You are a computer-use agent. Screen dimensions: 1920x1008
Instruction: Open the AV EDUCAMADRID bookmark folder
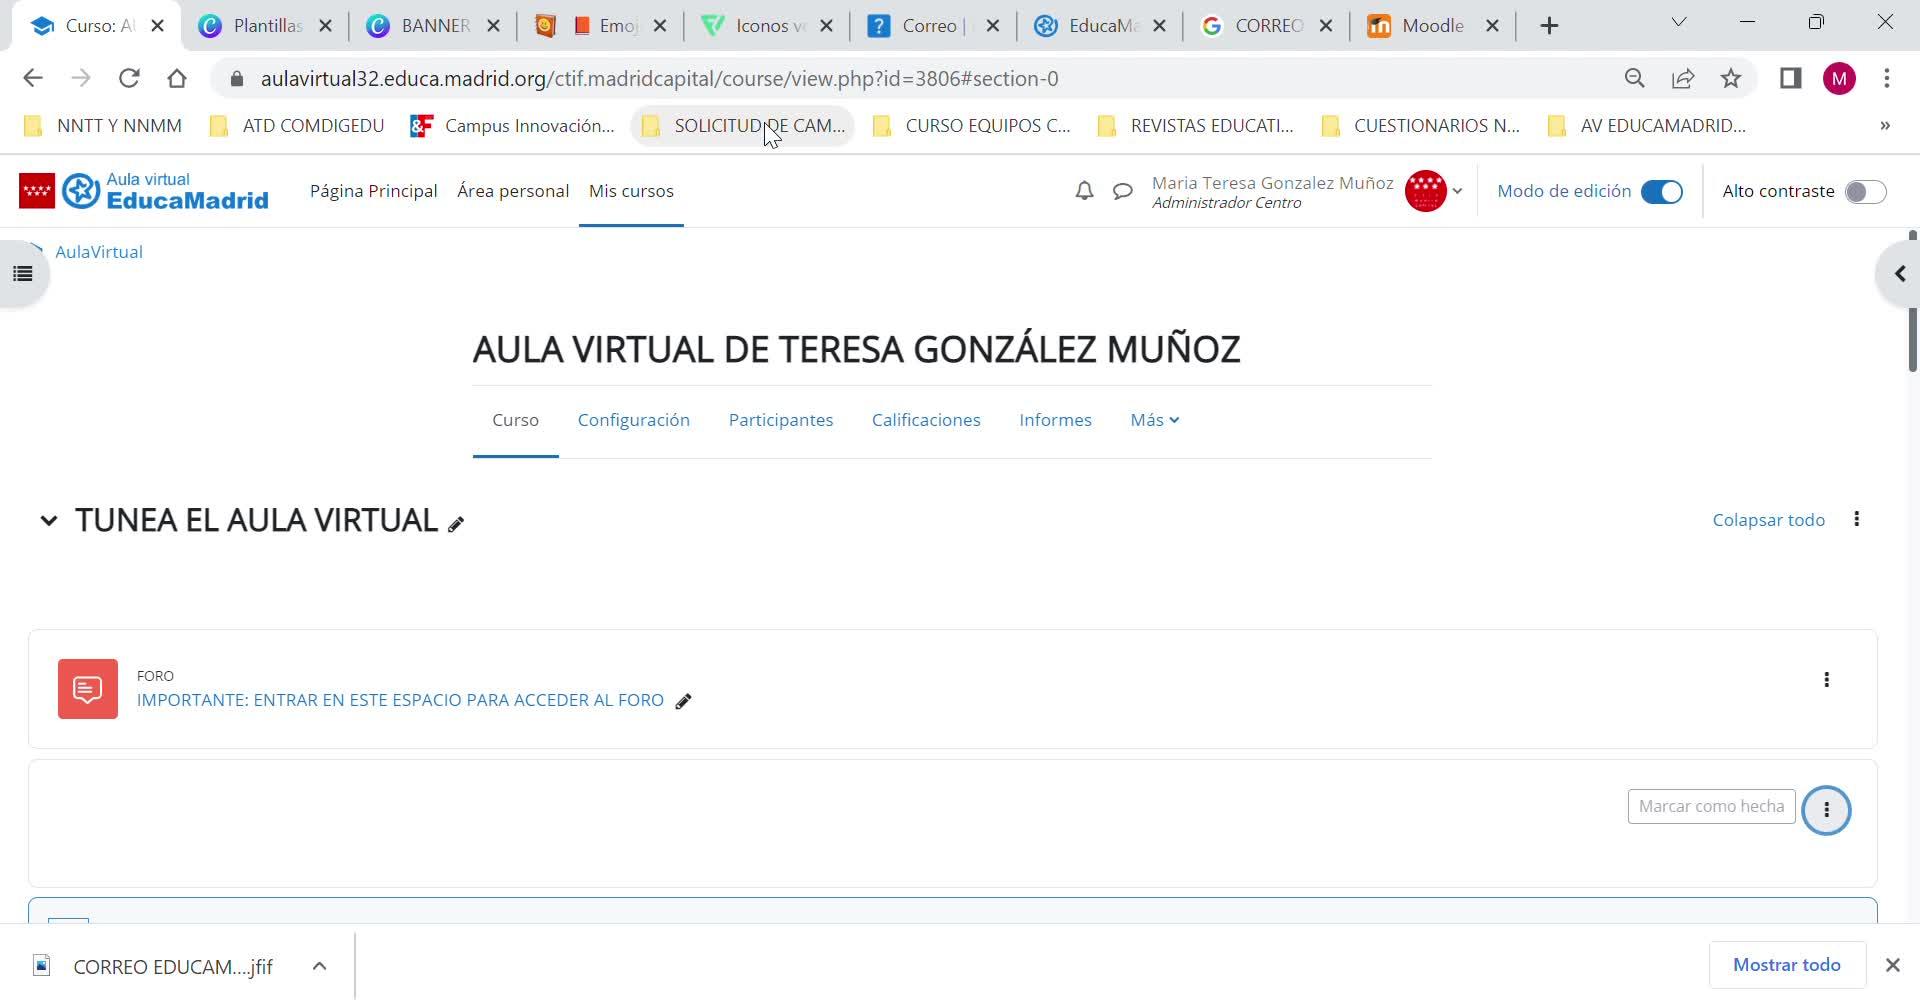(x=1646, y=126)
